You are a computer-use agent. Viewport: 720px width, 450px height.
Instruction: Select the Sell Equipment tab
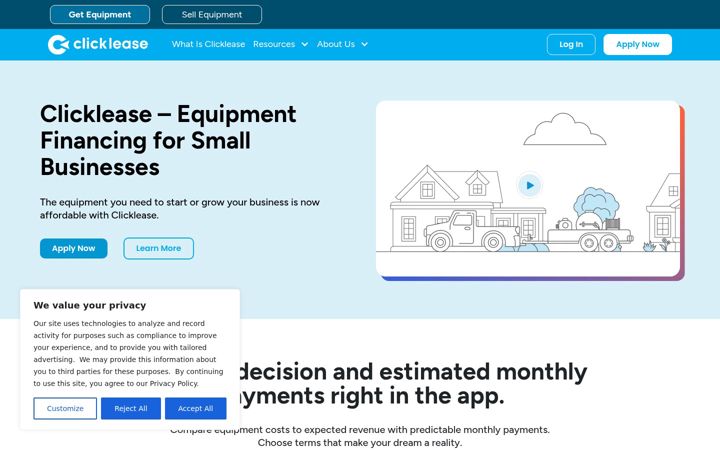click(212, 15)
